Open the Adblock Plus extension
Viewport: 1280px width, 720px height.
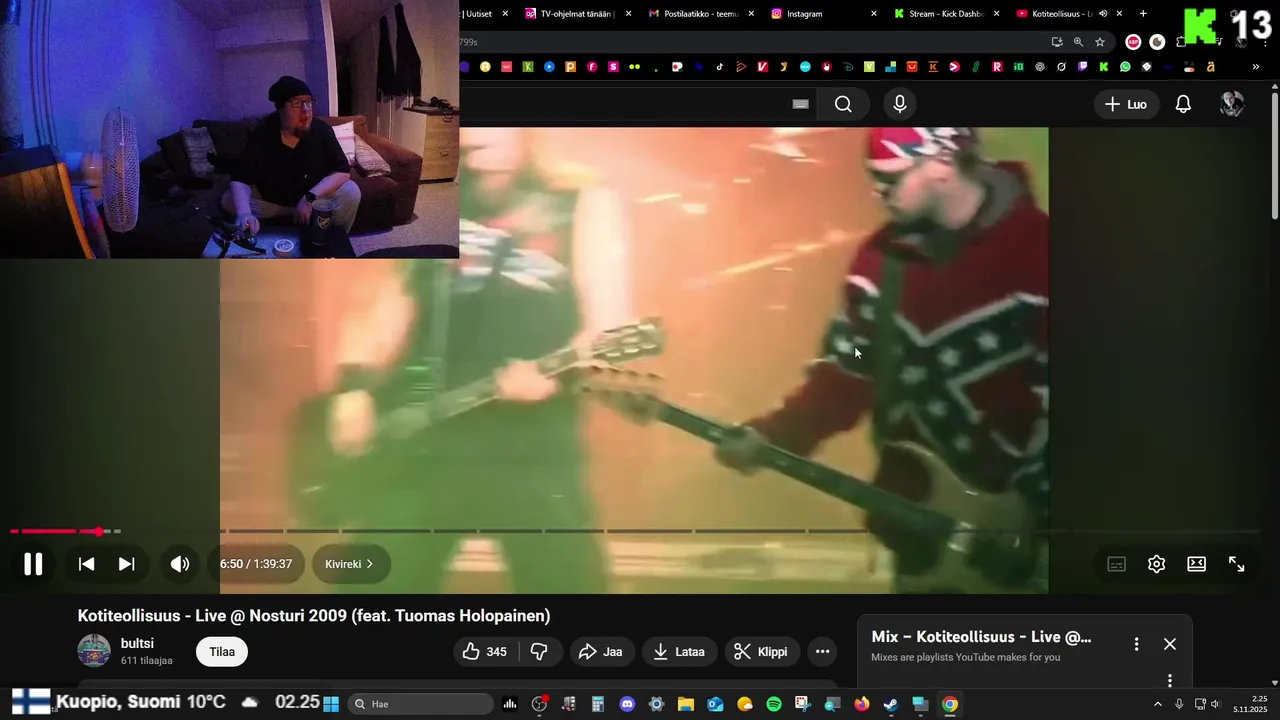pos(1133,42)
